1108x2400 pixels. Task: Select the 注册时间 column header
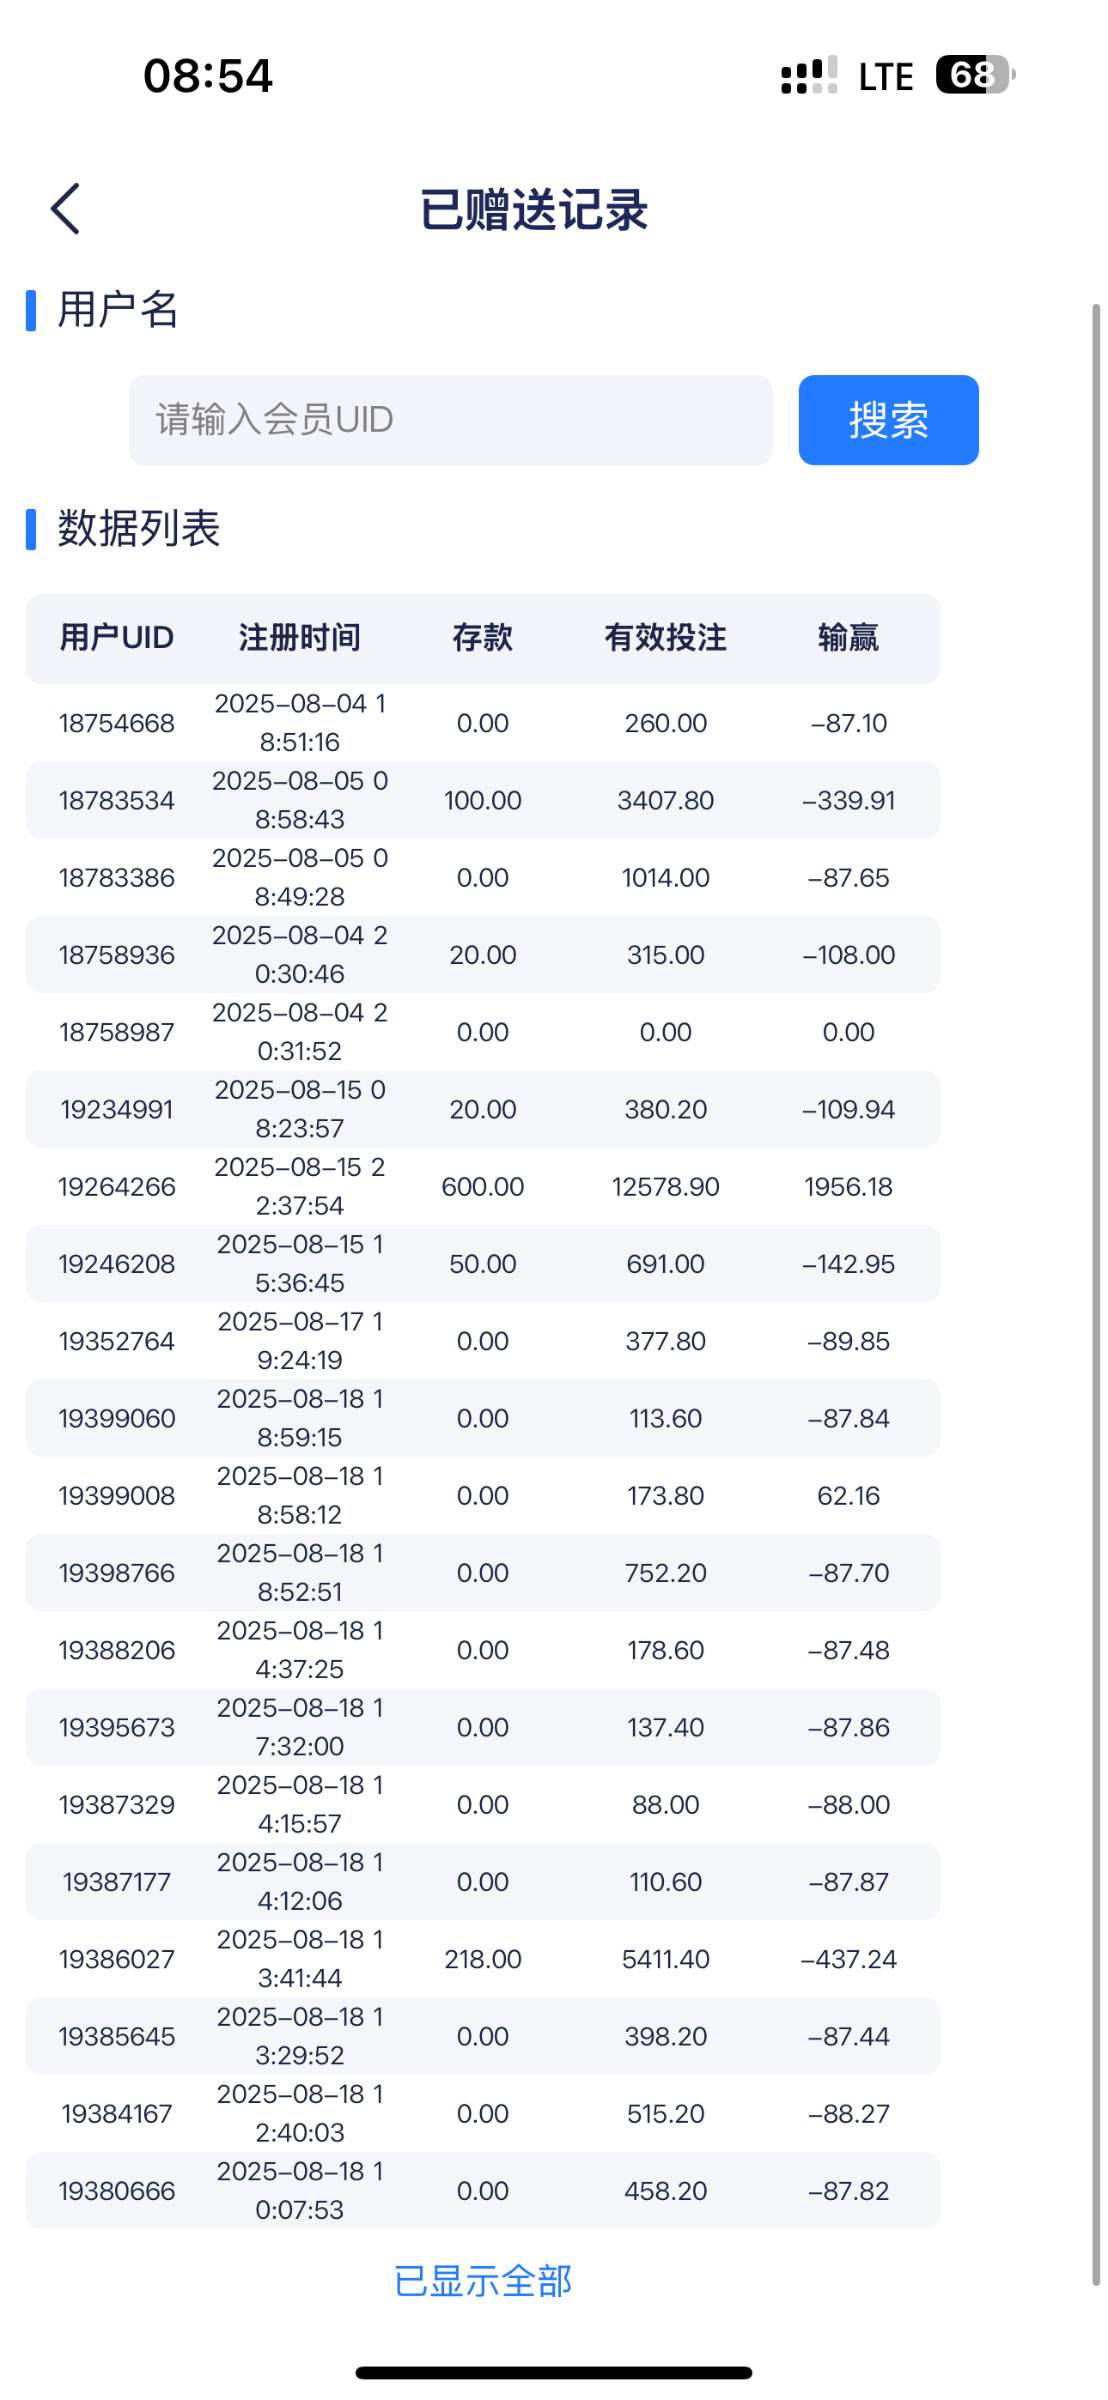tap(300, 638)
